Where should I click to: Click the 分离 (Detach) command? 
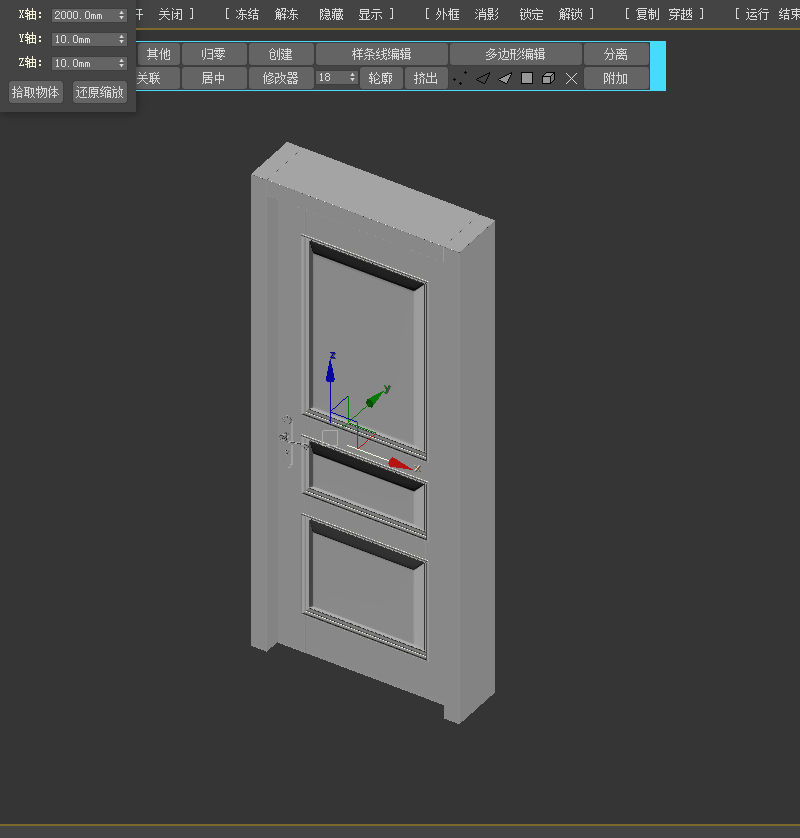tap(617, 53)
